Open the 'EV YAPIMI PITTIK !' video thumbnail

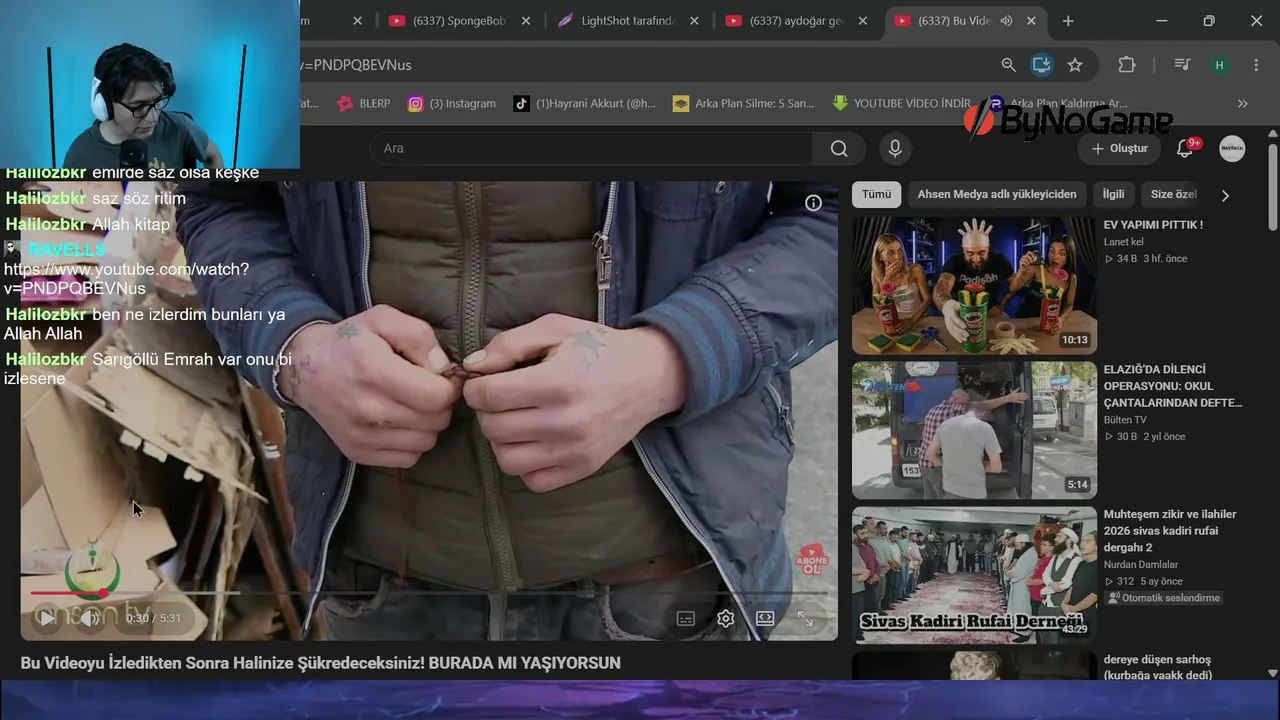(x=974, y=286)
